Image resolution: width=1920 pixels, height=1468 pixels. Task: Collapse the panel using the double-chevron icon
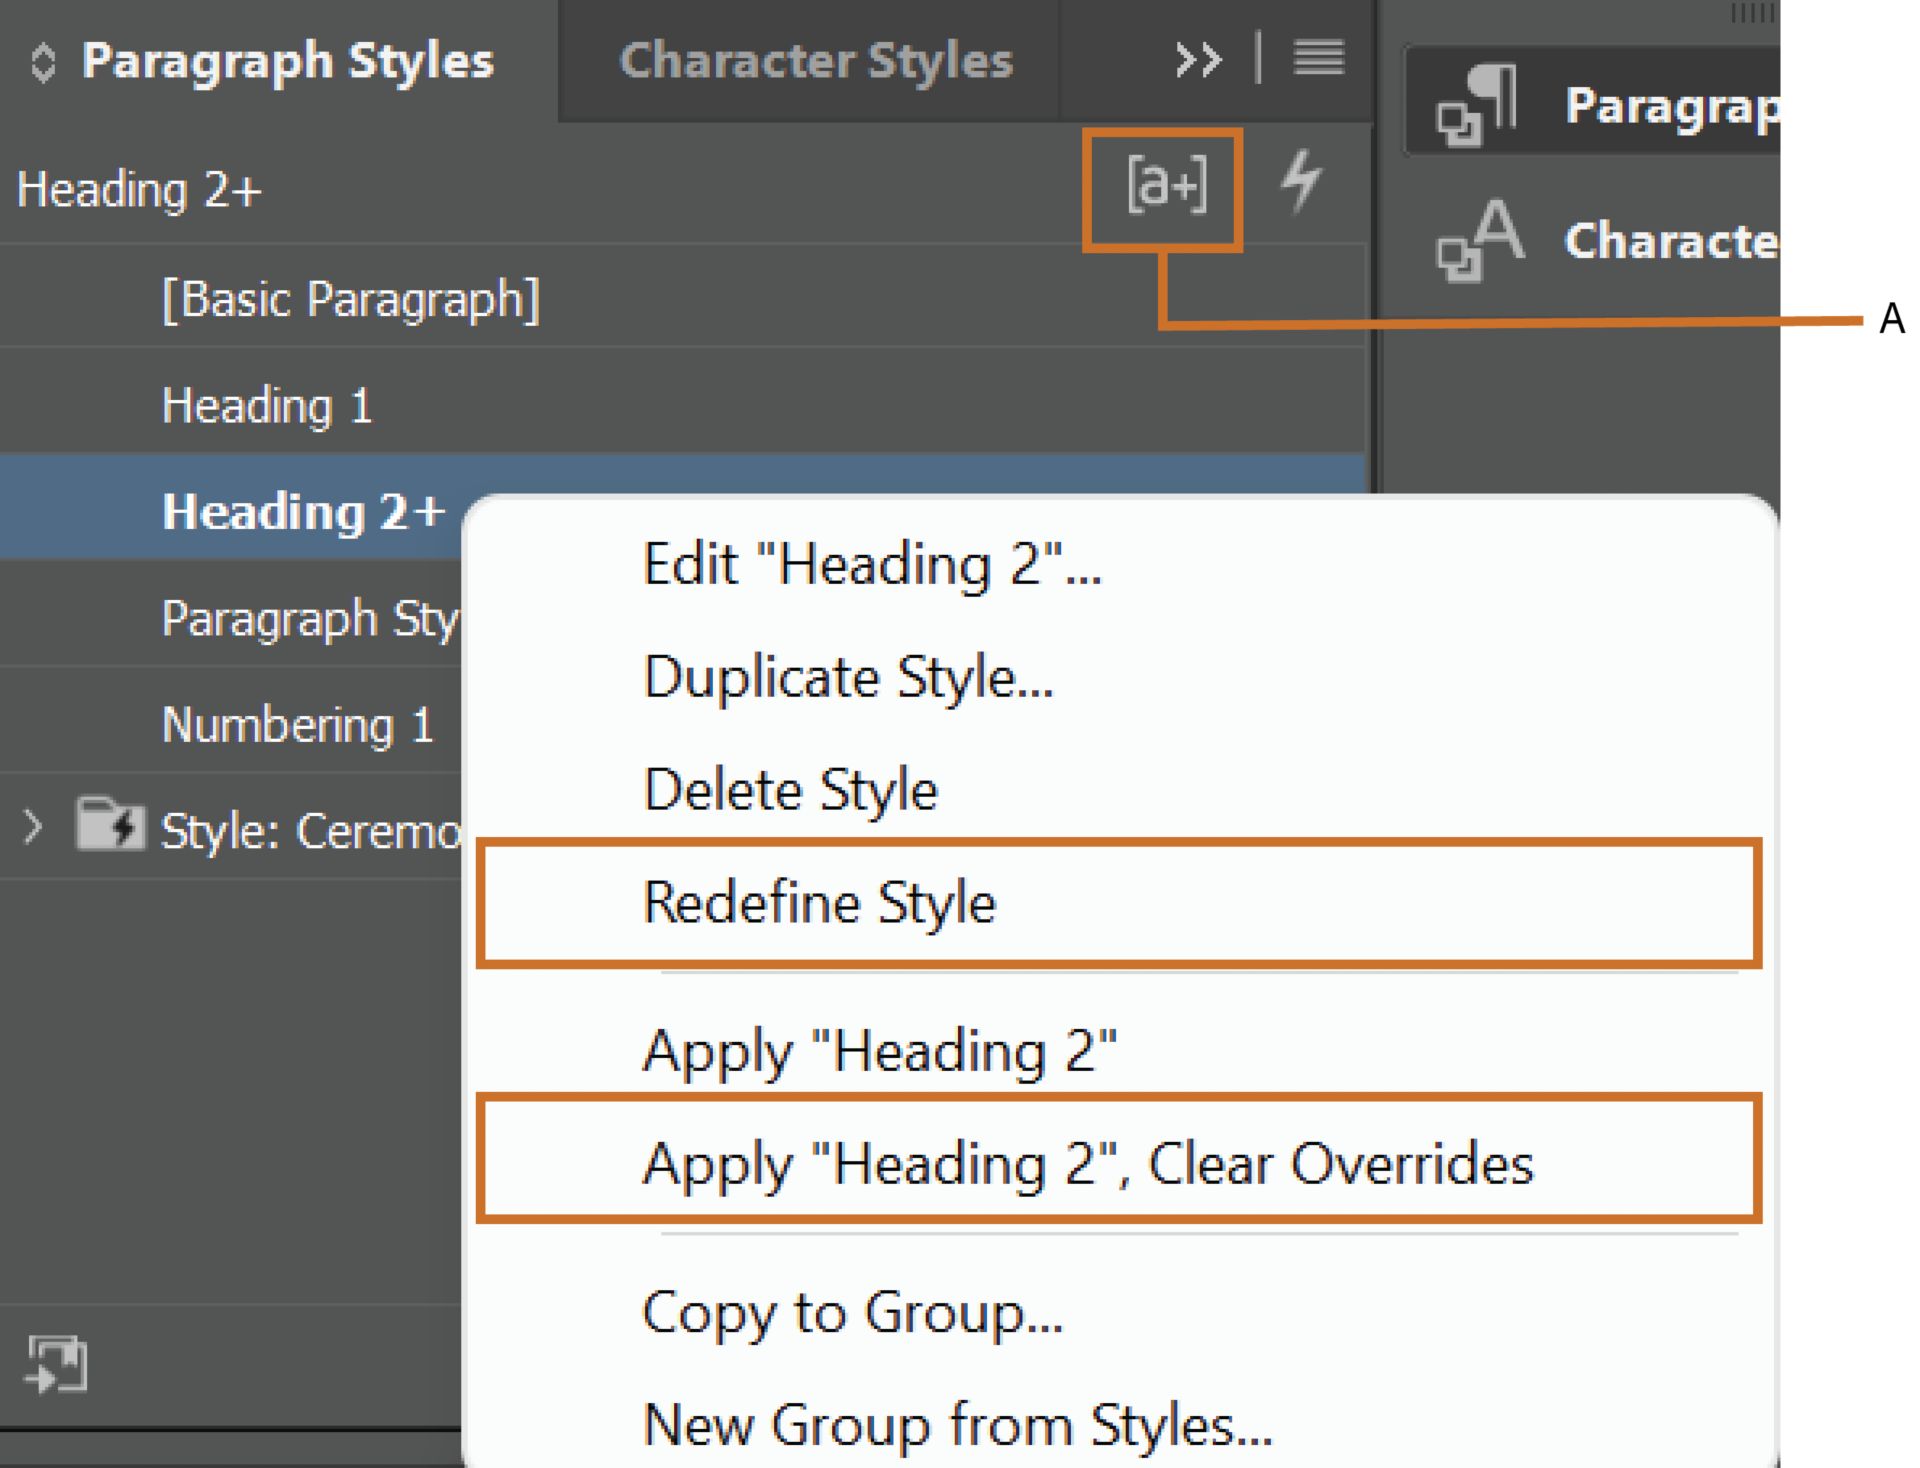1196,60
